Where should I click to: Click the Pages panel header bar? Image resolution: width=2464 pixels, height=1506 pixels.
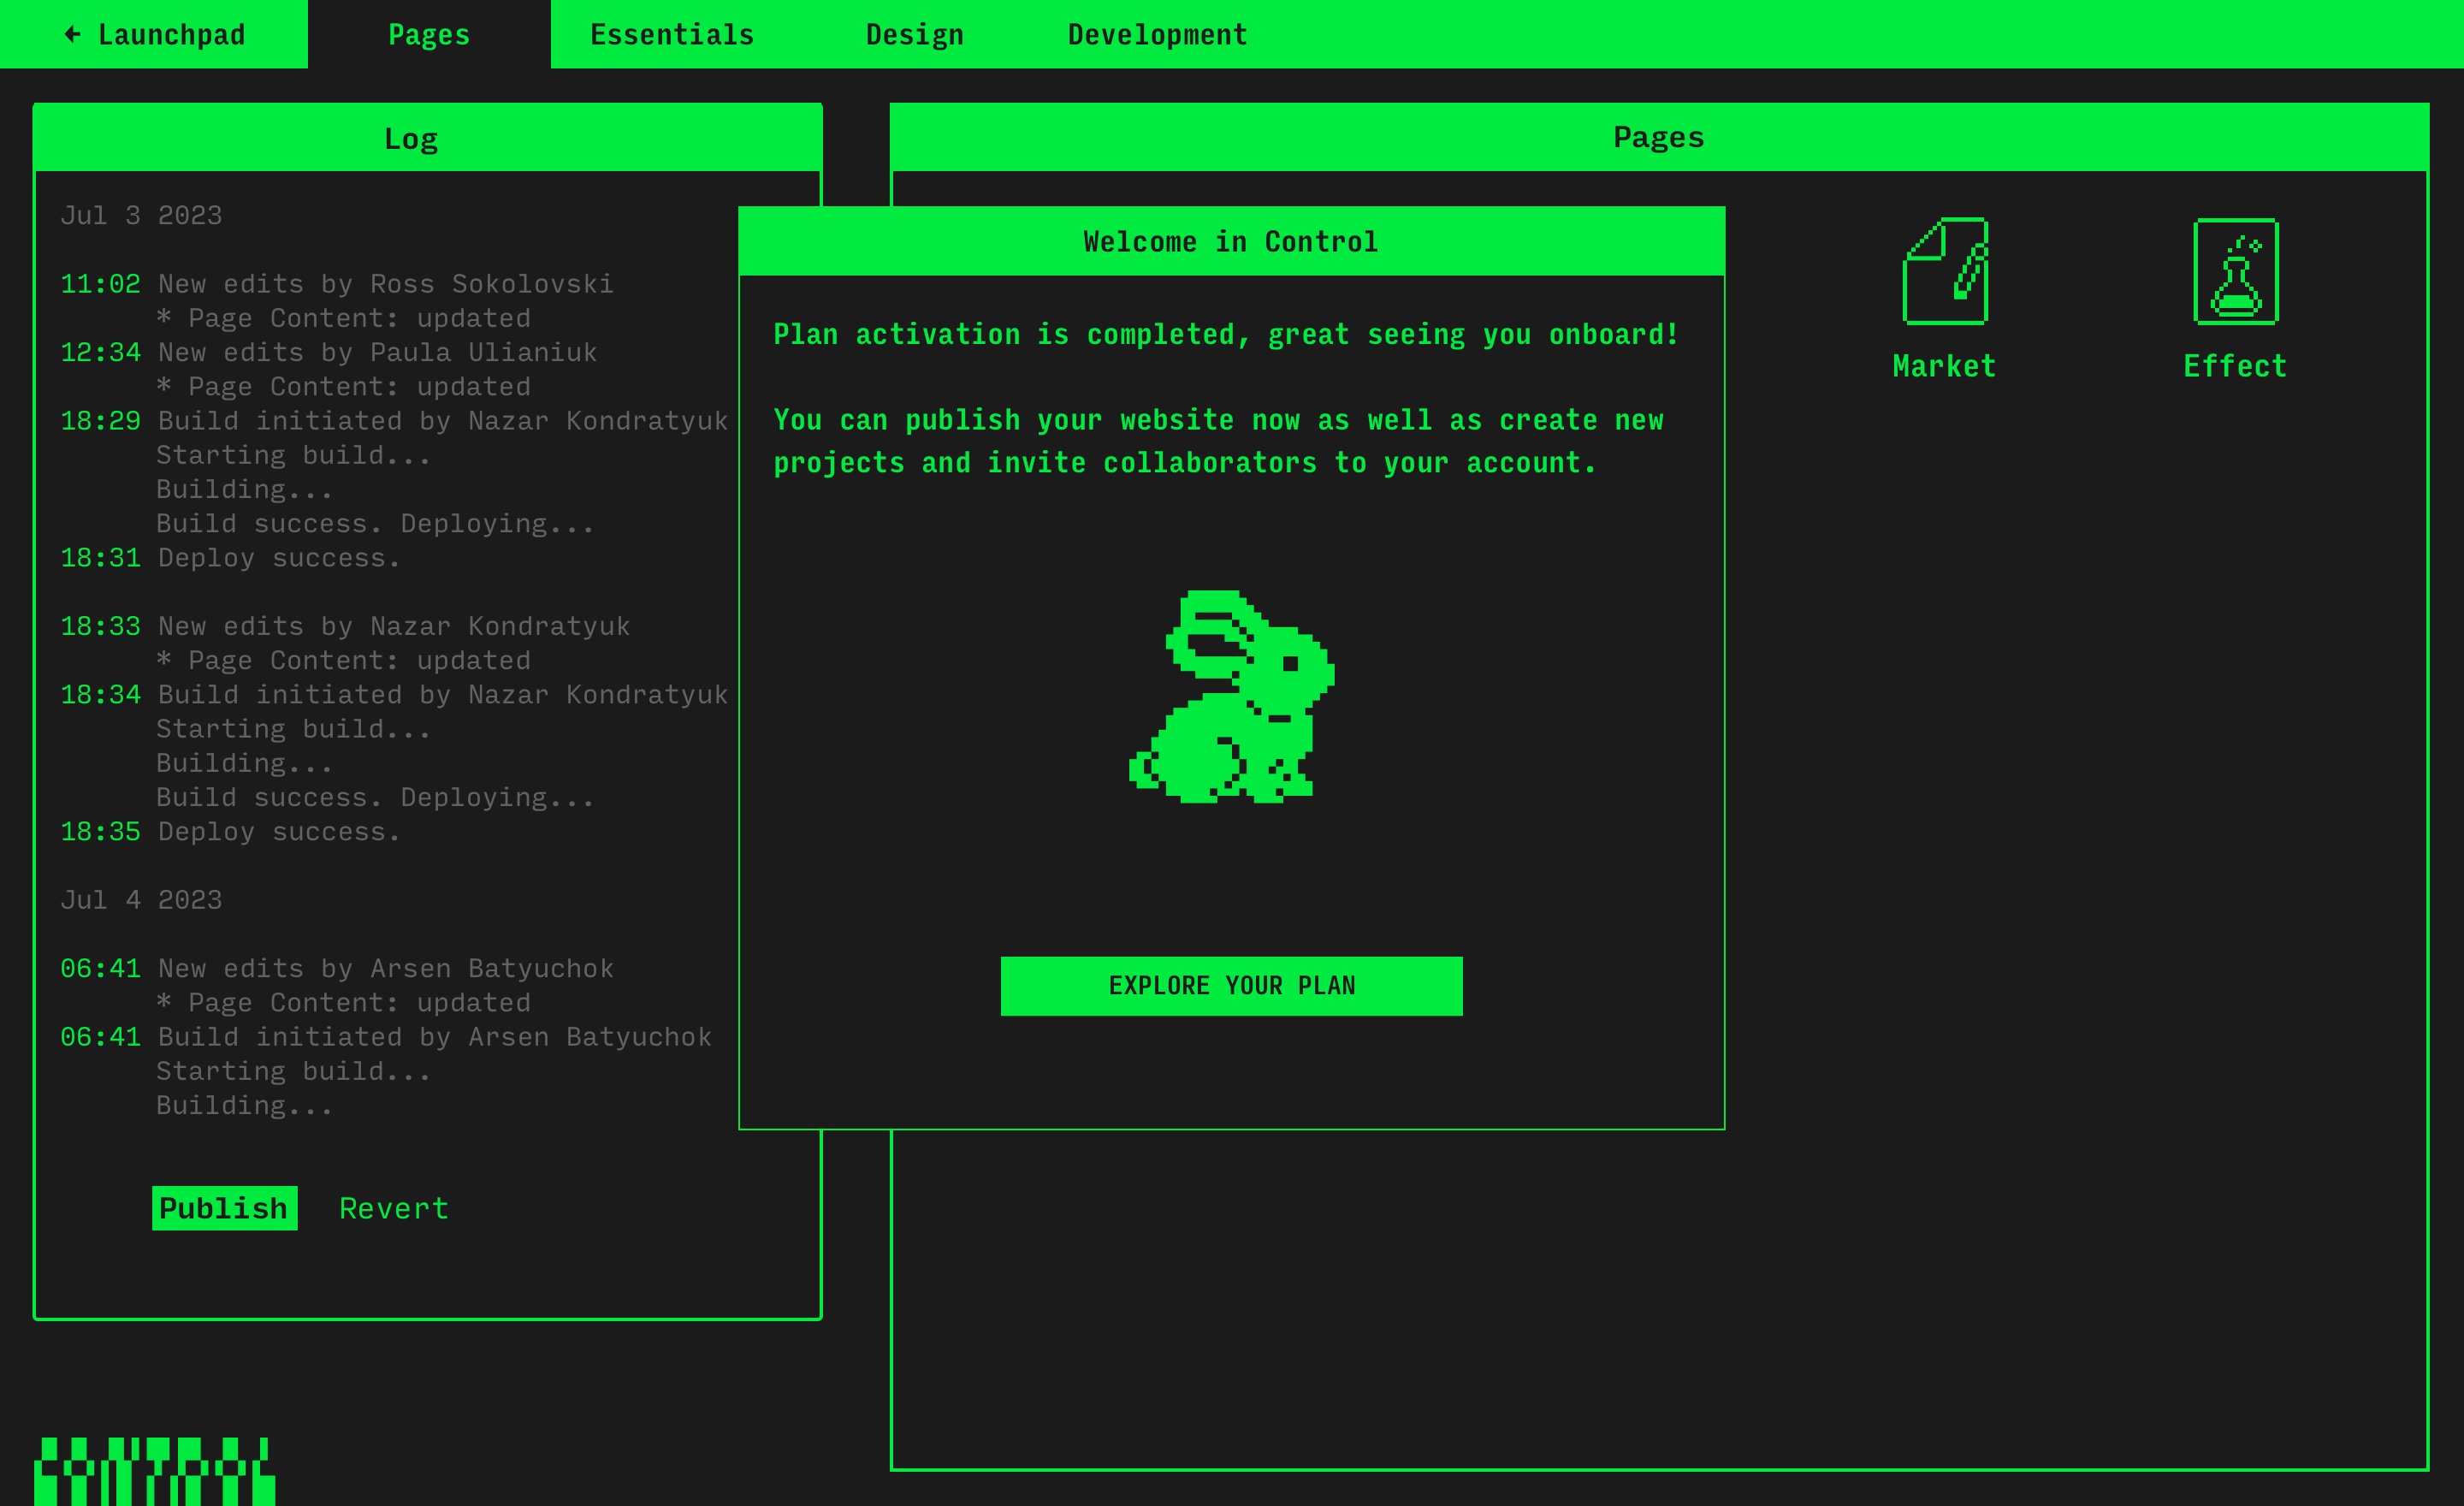1658,138
